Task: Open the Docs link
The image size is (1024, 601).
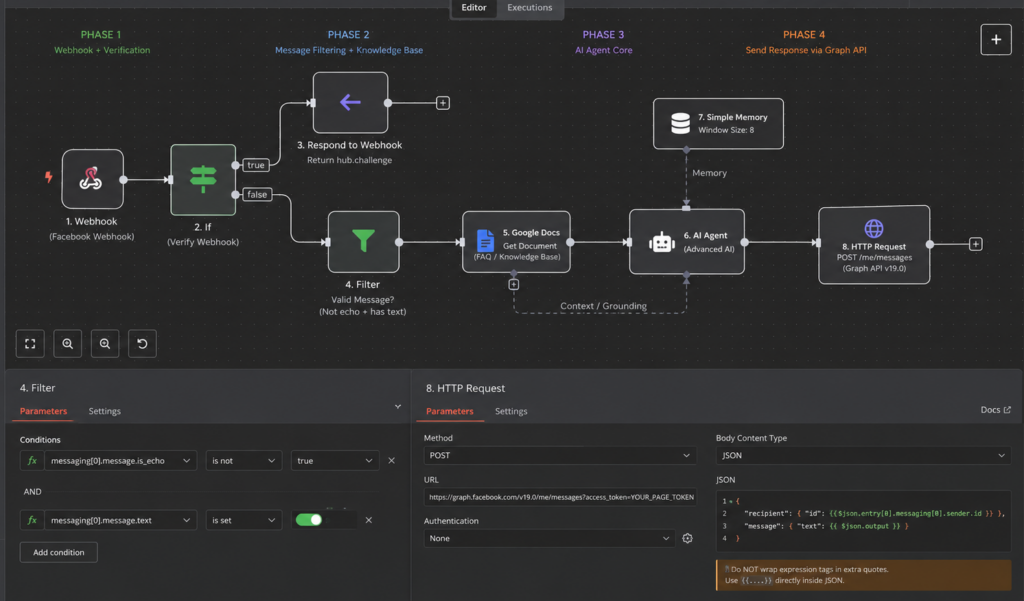Action: (995, 410)
